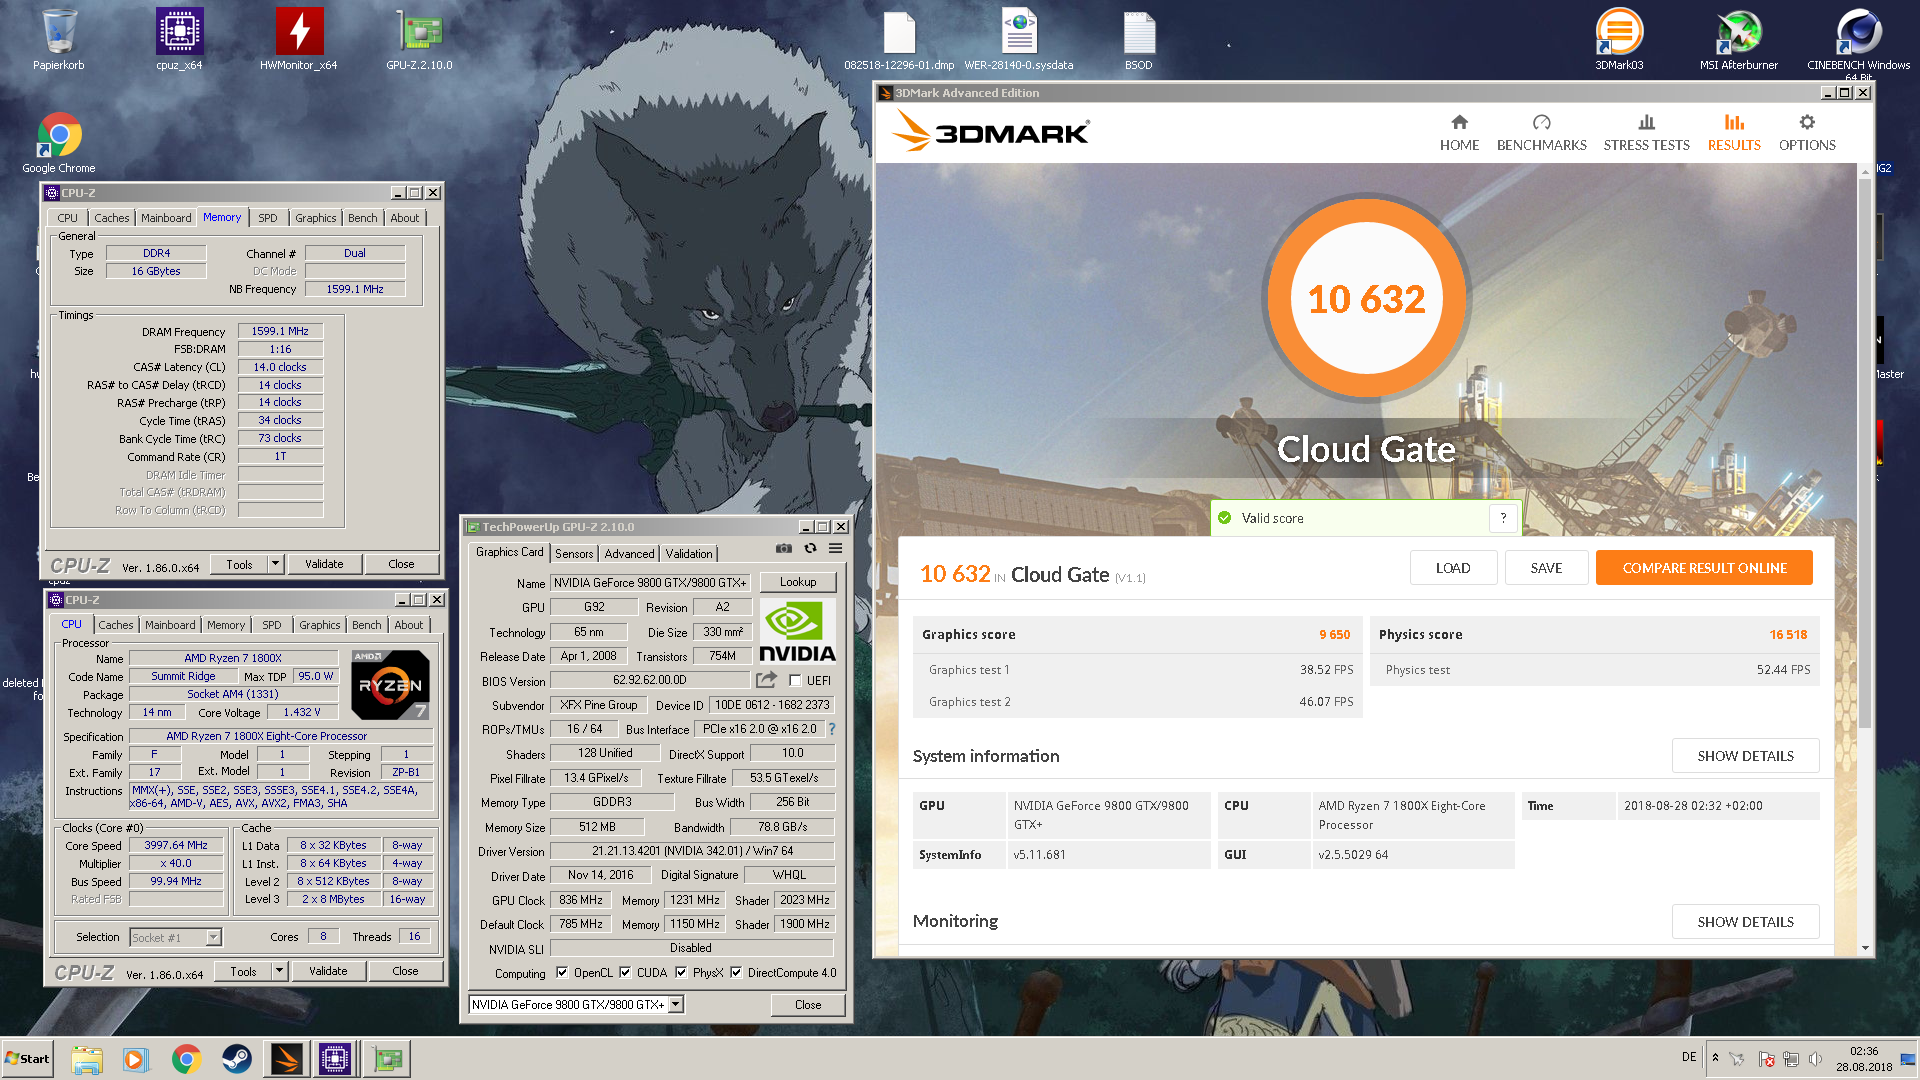Click the Graphics score value 9 650
1920x1080 pixels.
pos(1334,634)
